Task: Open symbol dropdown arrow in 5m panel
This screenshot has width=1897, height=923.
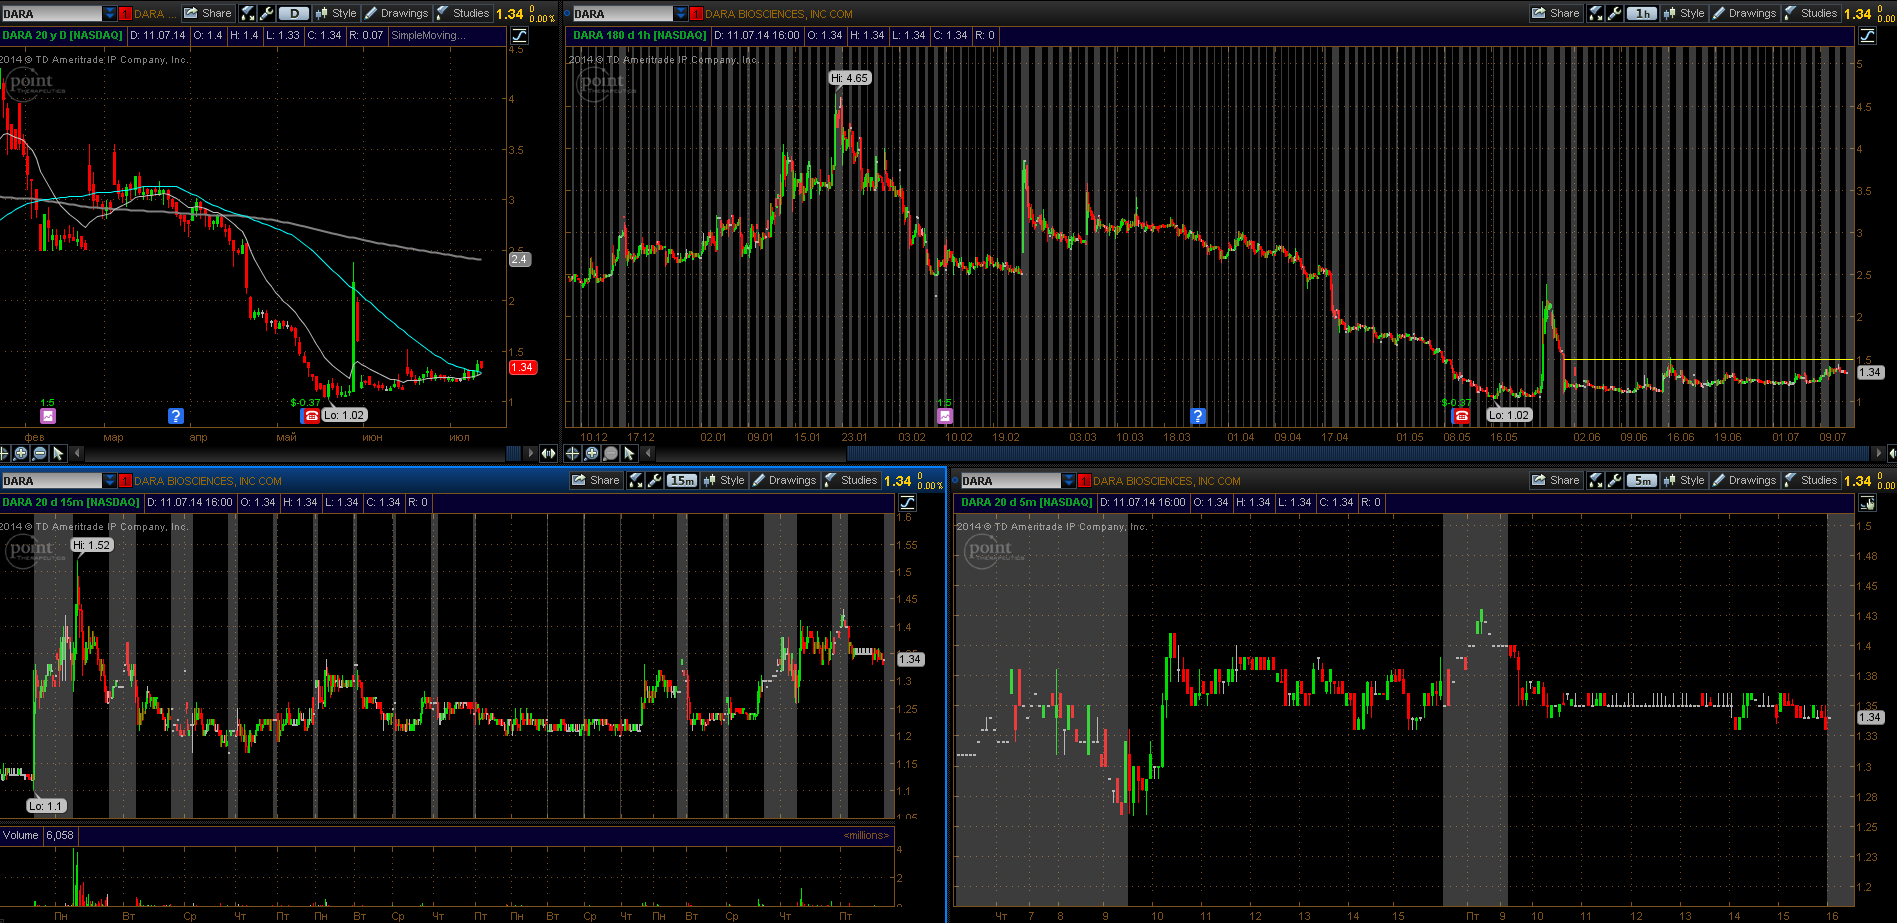Action: tap(1068, 481)
